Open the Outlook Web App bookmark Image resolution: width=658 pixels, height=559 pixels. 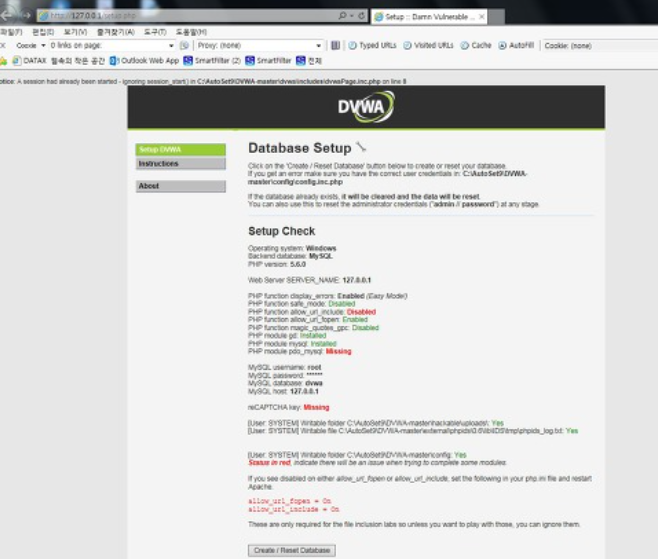point(144,61)
